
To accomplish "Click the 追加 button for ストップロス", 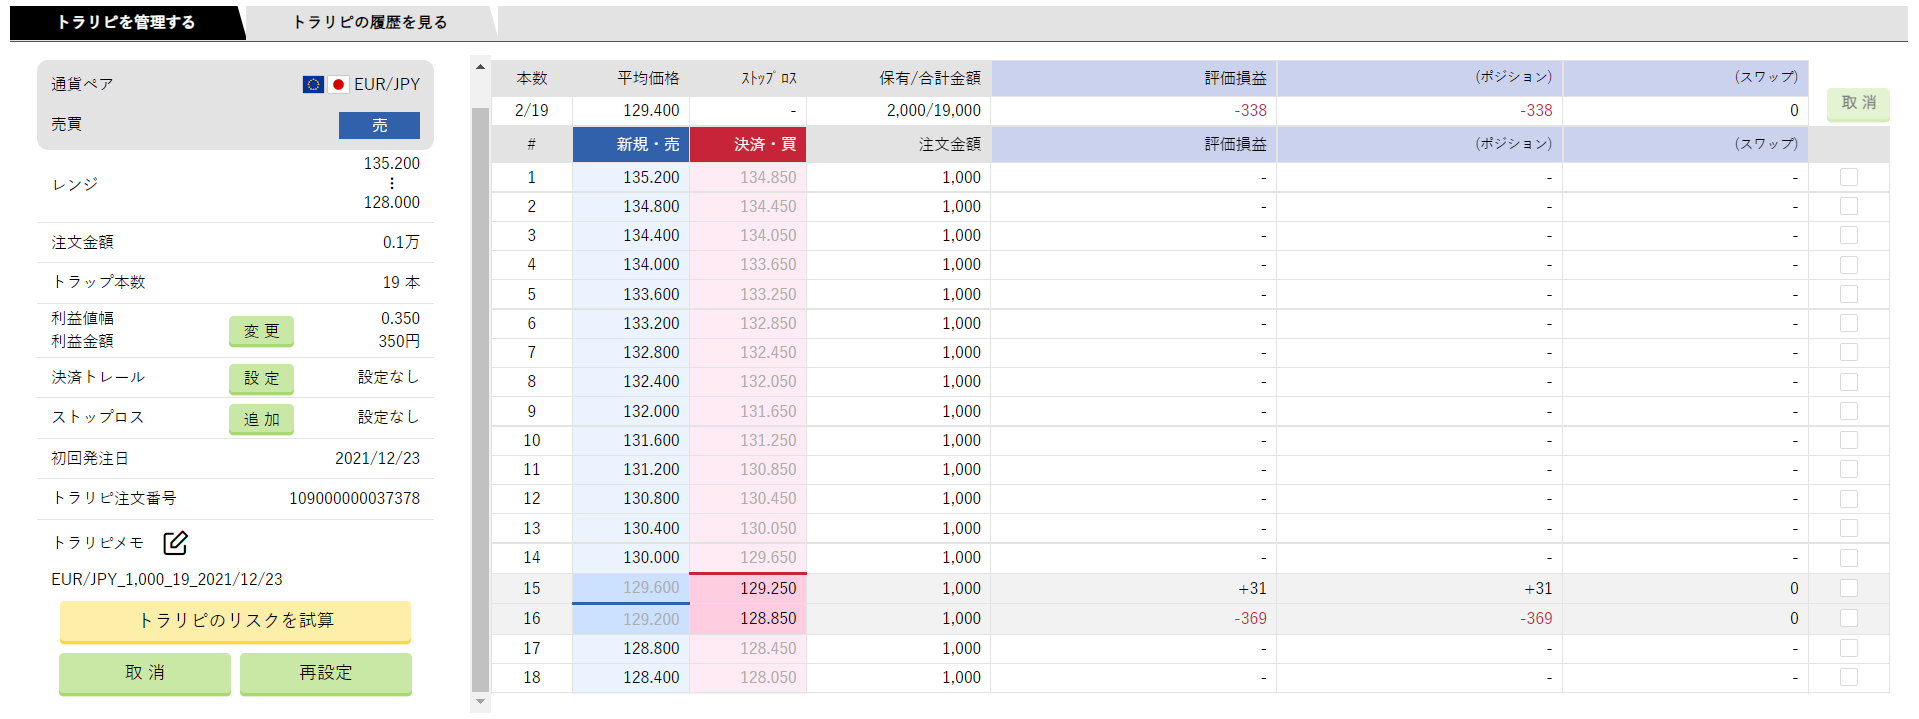I will pos(261,419).
